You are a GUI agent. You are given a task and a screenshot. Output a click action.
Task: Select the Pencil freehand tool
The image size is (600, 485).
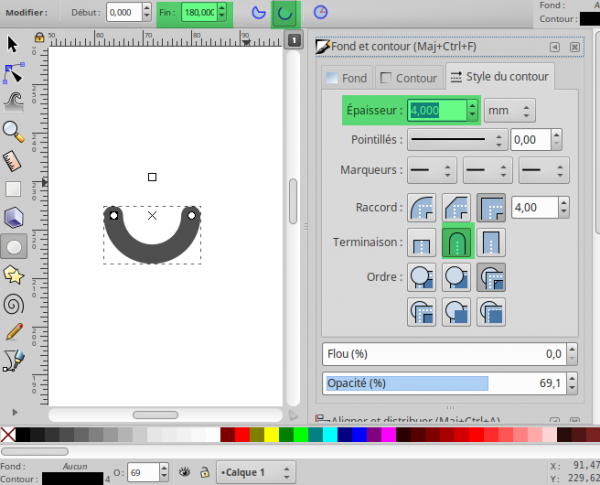click(x=14, y=332)
